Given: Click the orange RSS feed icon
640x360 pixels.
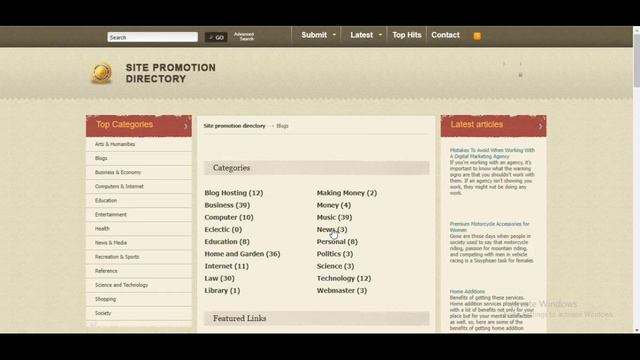Looking at the screenshot, I should pos(477,36).
